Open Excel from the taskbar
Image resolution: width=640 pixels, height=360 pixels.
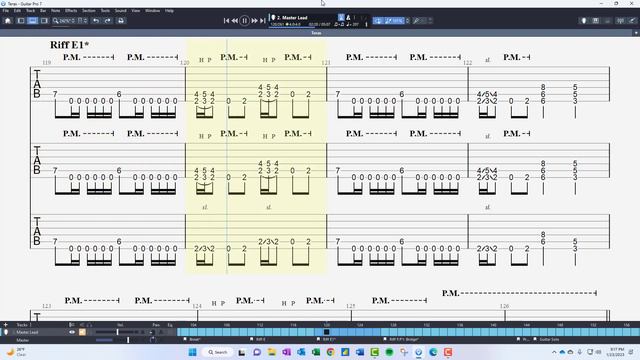[x=316, y=352]
